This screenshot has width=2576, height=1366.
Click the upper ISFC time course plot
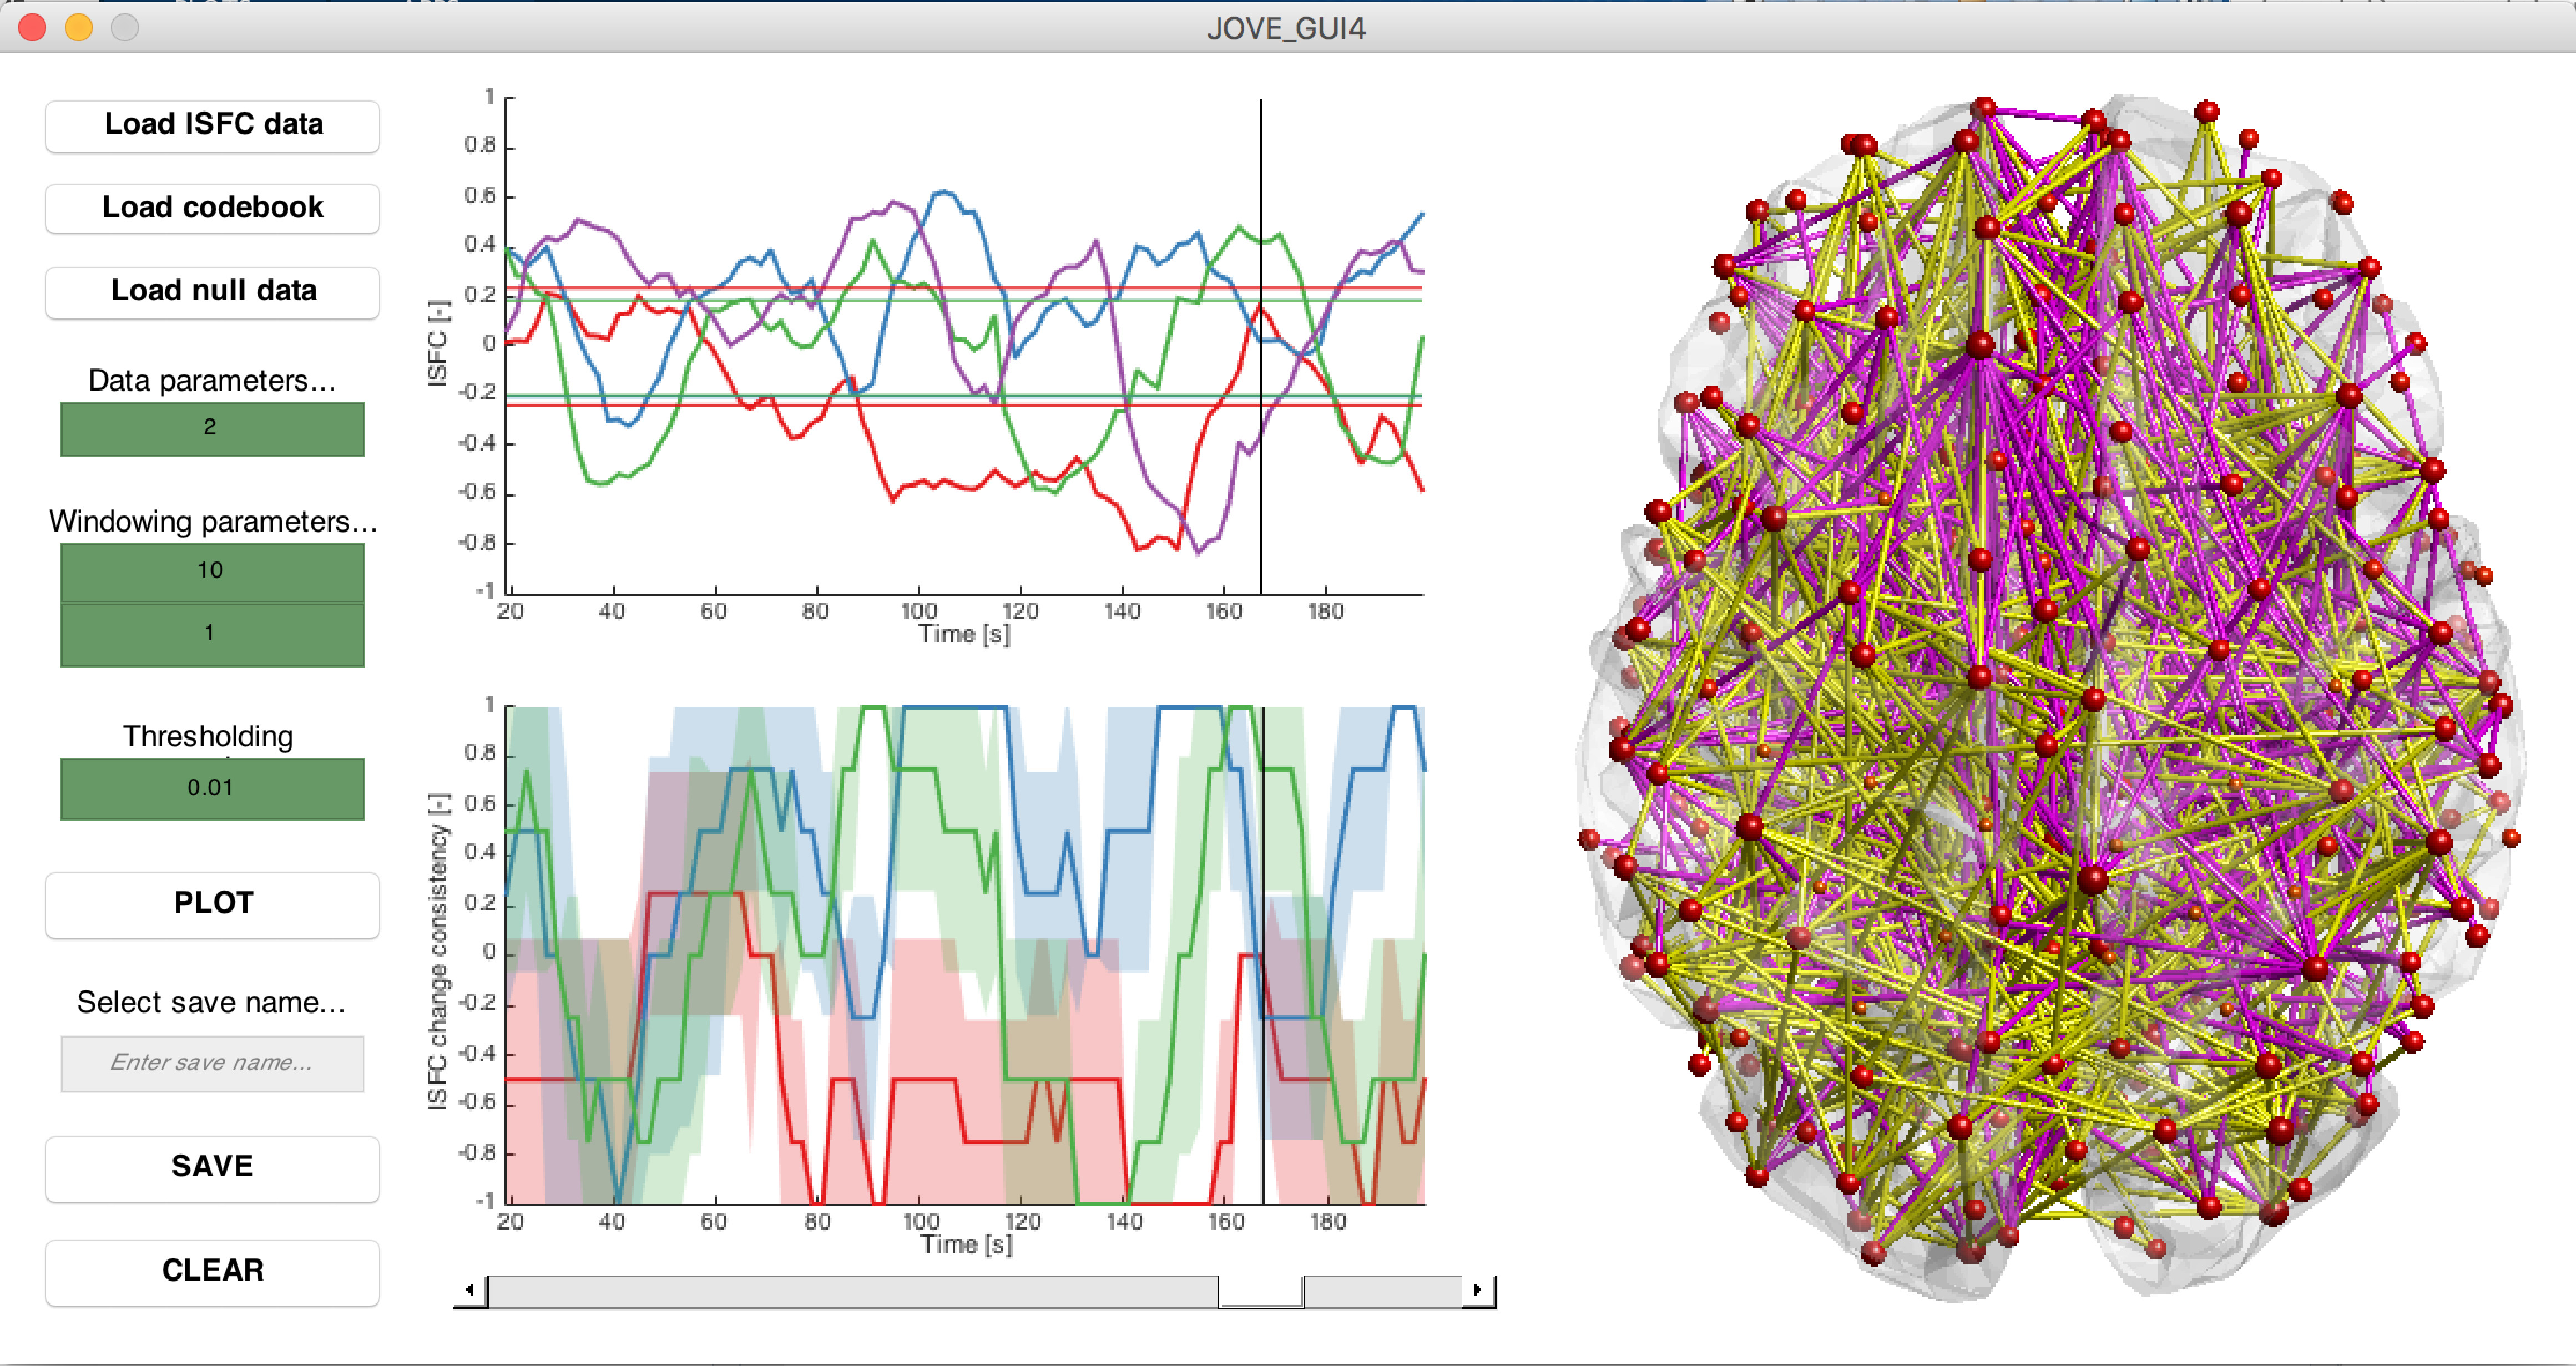965,345
